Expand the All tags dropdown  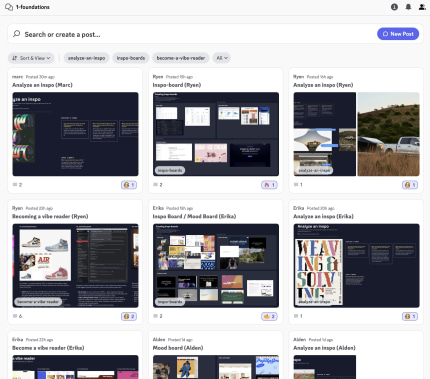[222, 58]
